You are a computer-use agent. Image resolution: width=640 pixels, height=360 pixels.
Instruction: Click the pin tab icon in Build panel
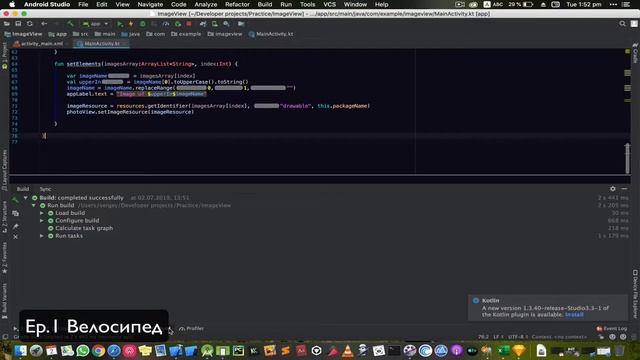(x=16, y=226)
